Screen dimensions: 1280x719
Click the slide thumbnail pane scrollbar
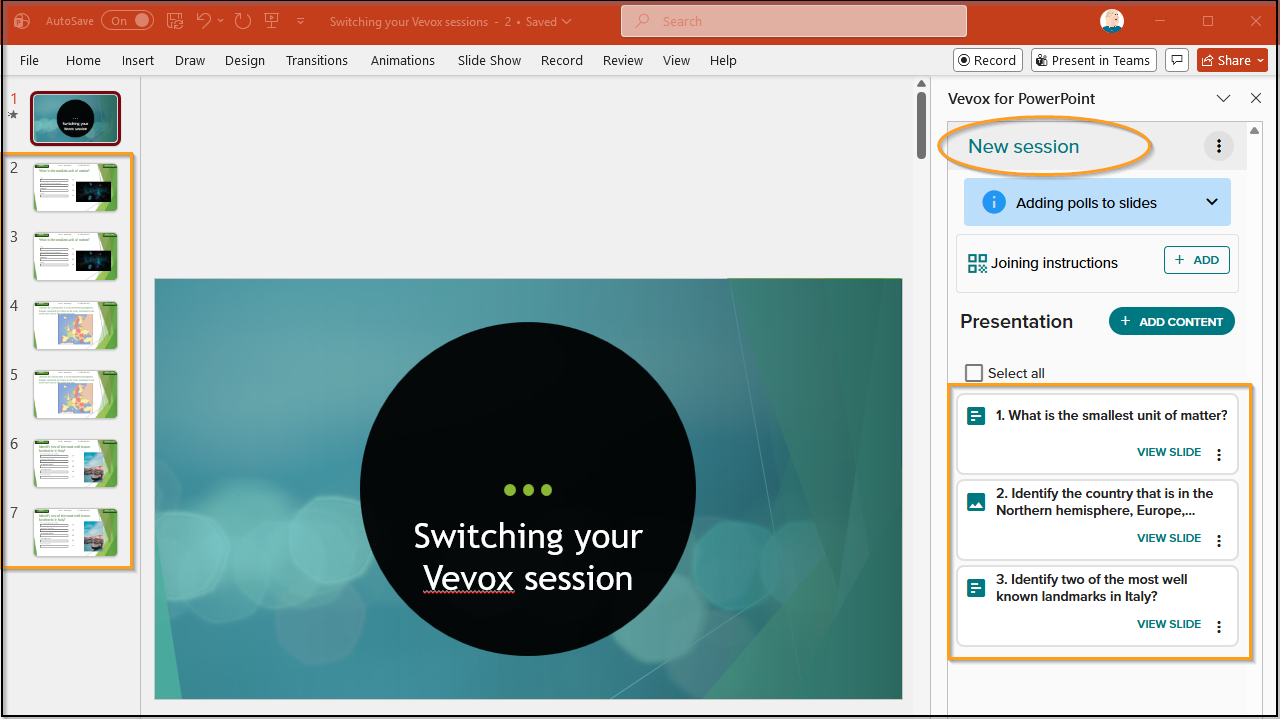(x=921, y=124)
